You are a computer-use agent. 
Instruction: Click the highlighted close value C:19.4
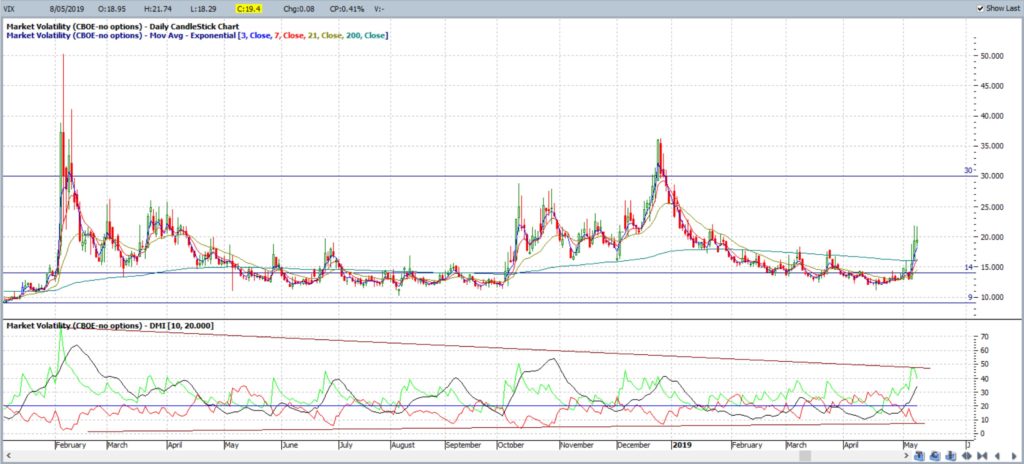pos(251,8)
